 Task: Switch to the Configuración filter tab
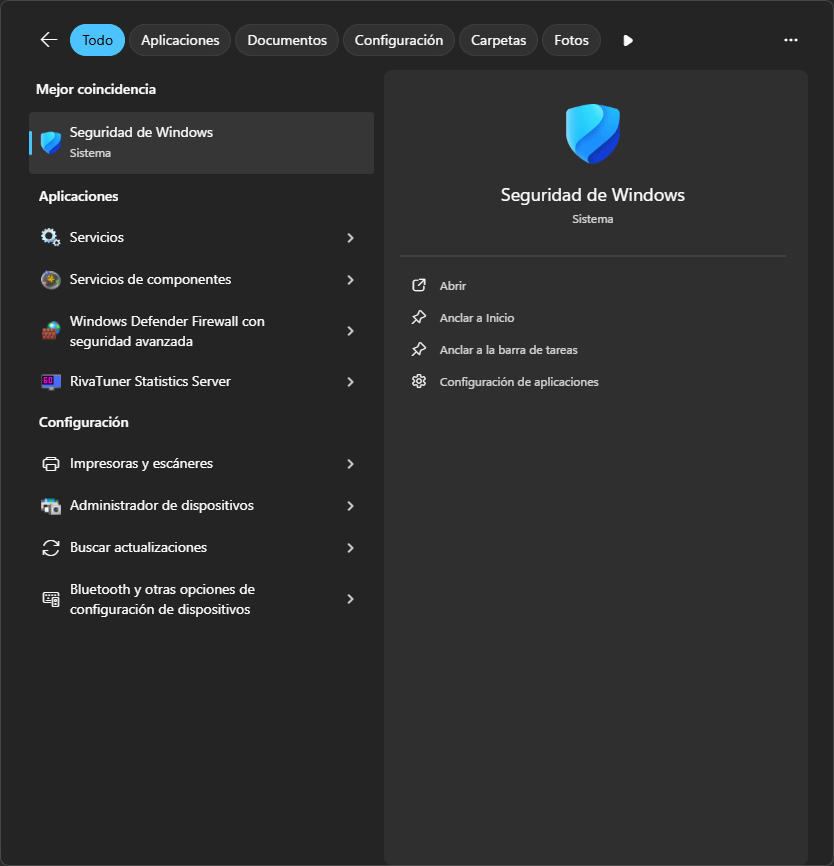click(x=399, y=40)
